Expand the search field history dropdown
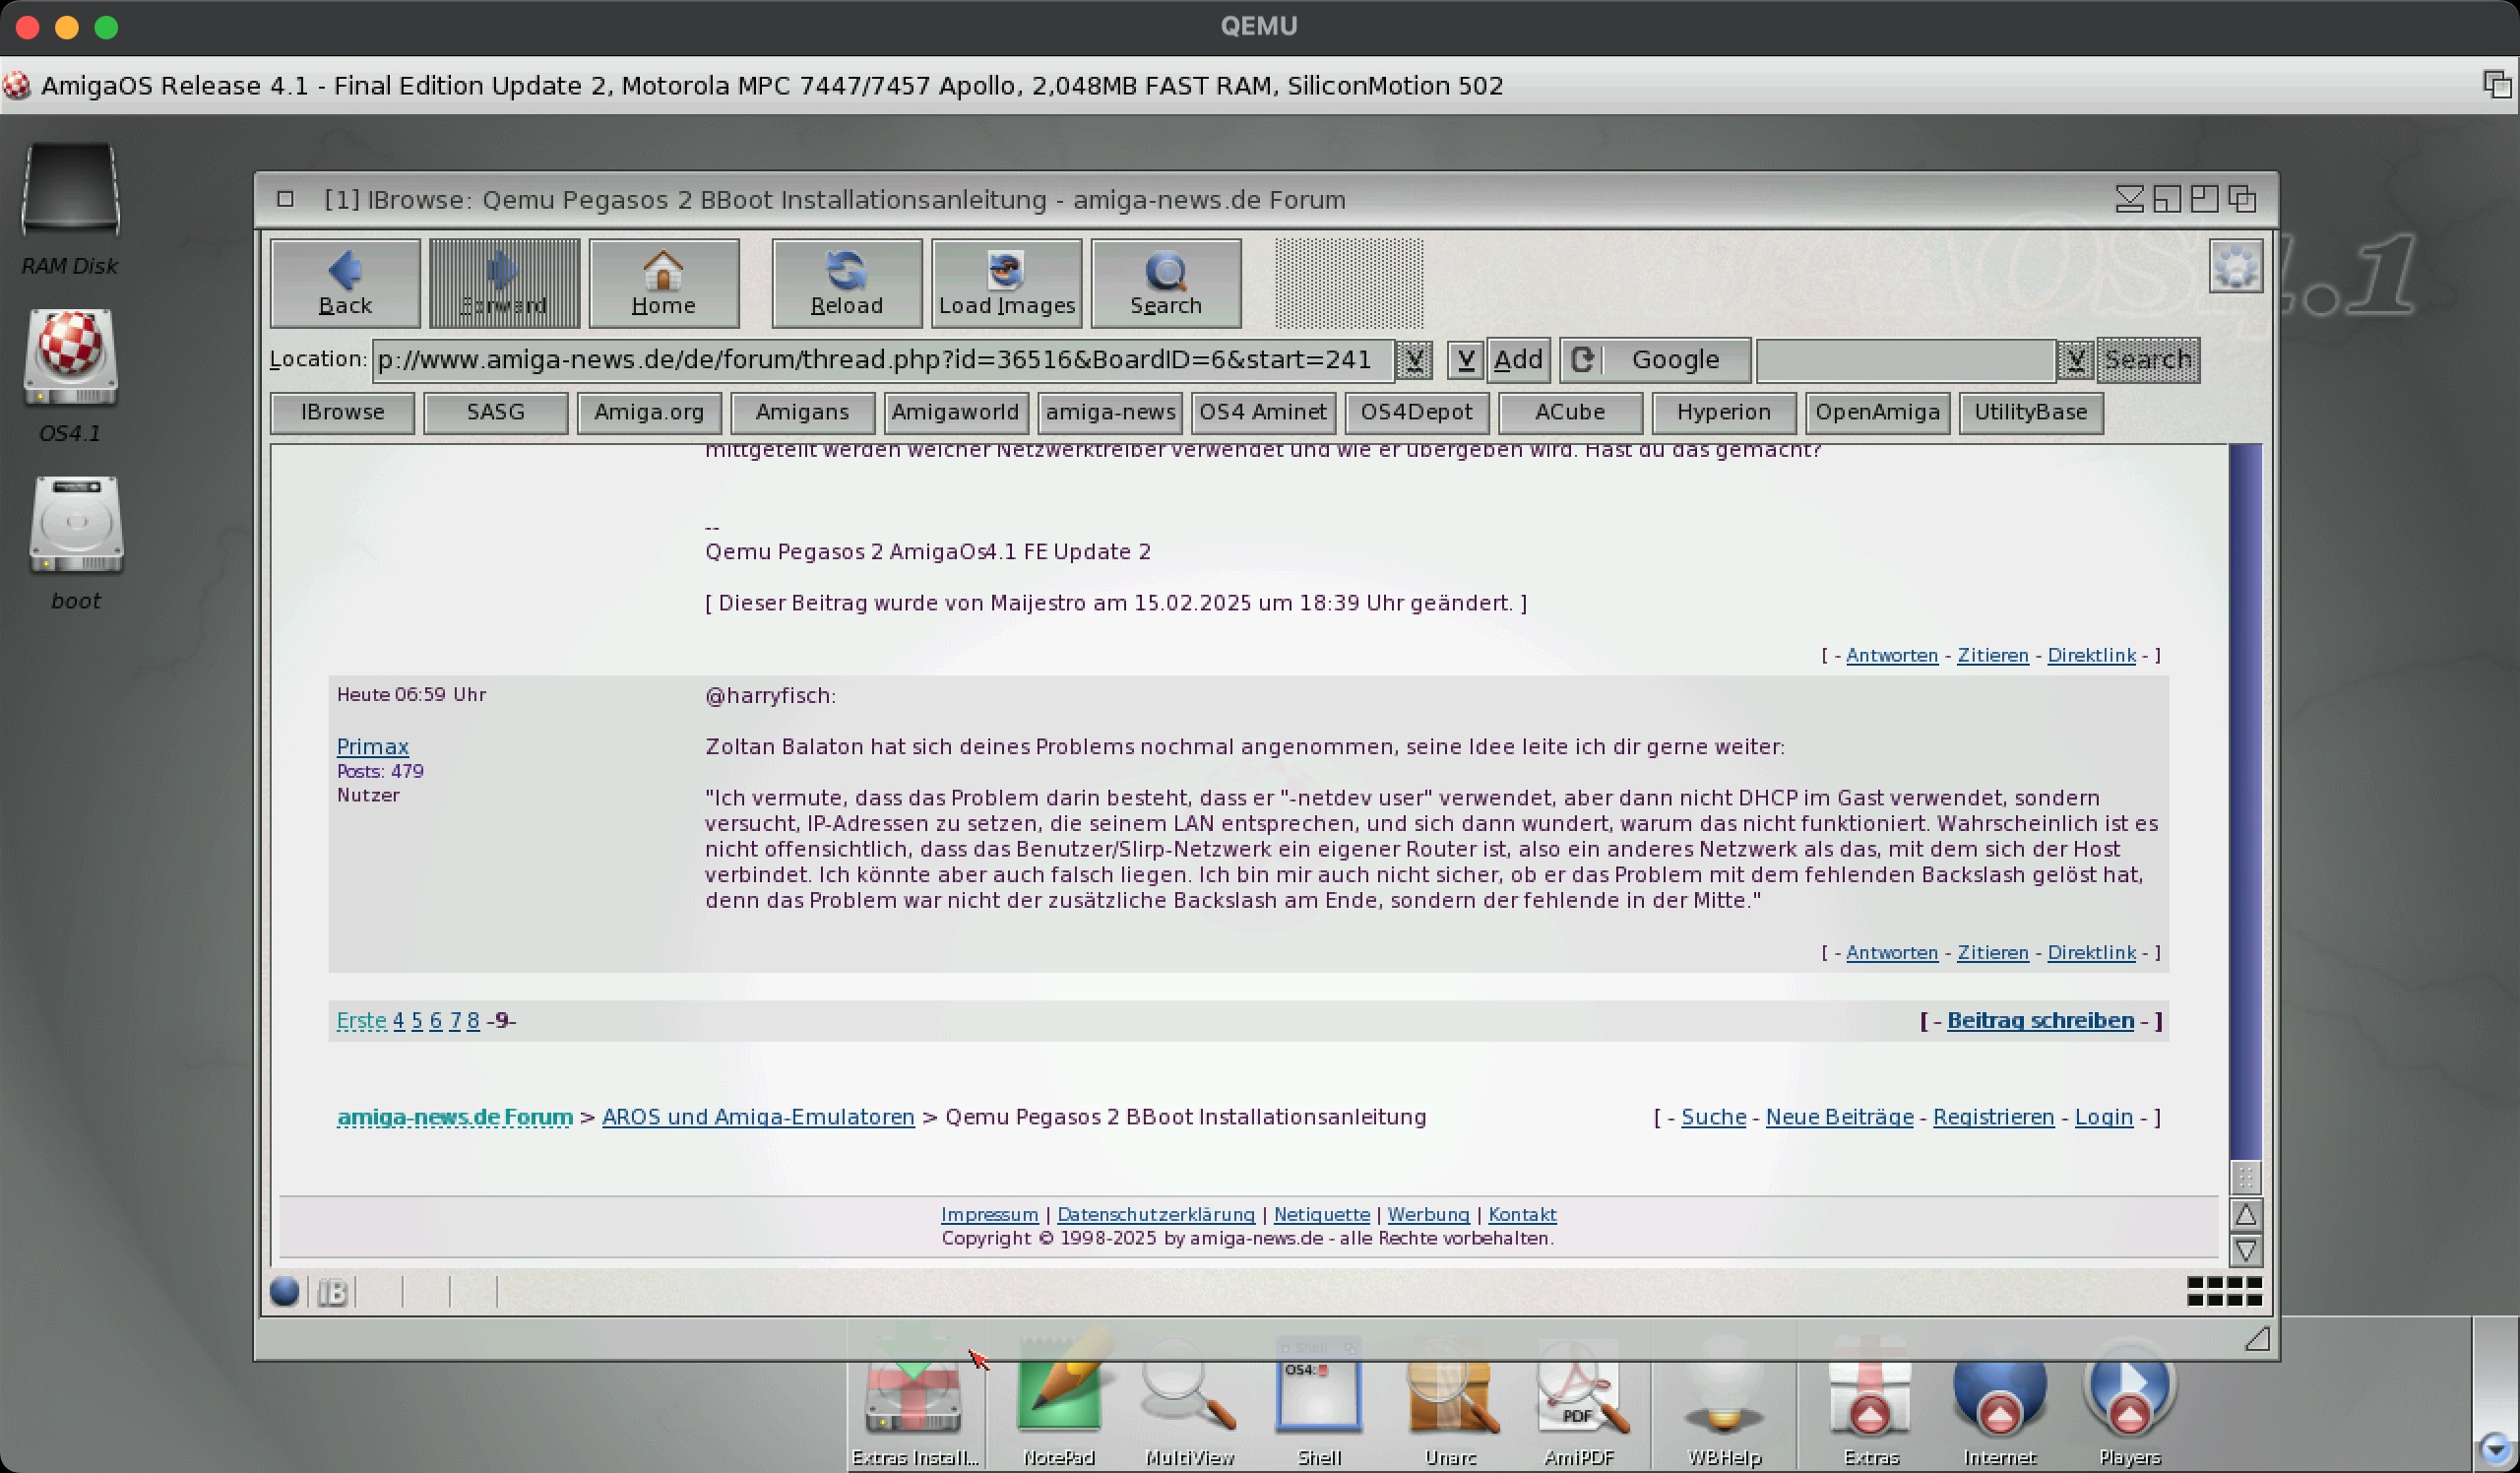2520x1473 pixels. coord(2076,360)
